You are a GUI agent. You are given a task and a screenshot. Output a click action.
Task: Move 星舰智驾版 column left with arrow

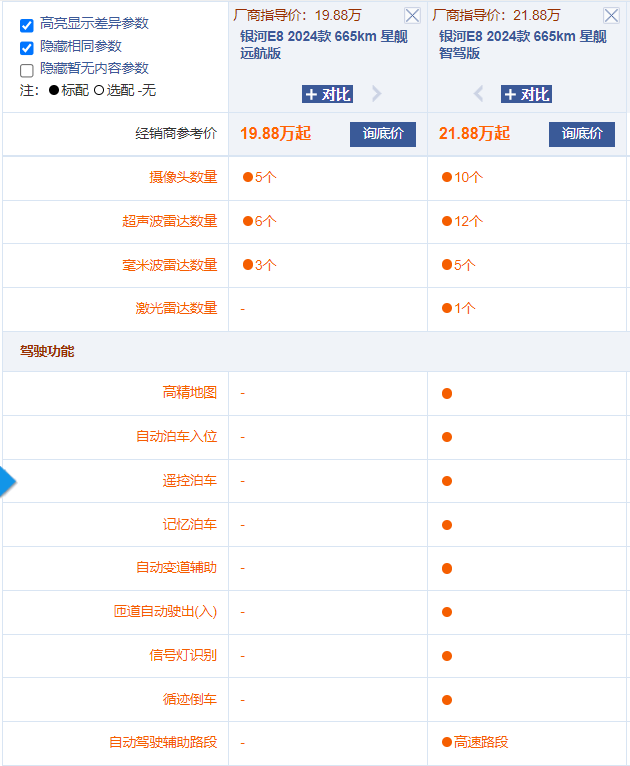(x=479, y=93)
